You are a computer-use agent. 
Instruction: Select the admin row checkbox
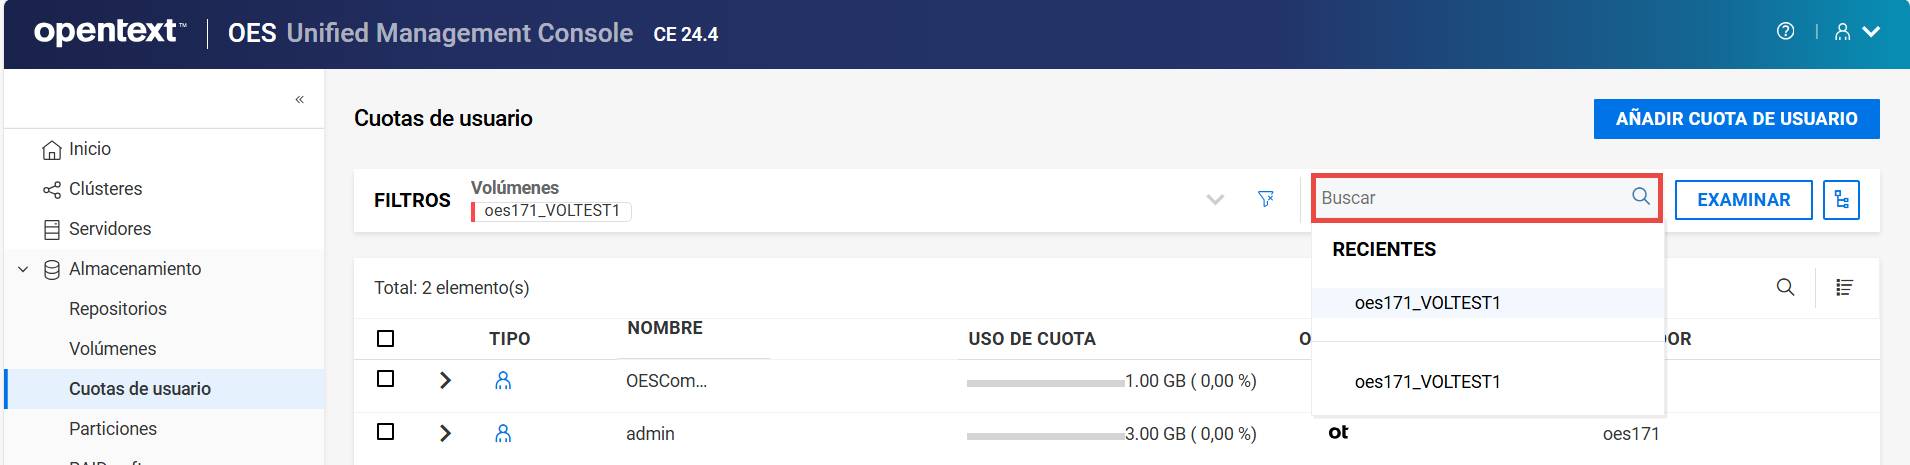385,432
